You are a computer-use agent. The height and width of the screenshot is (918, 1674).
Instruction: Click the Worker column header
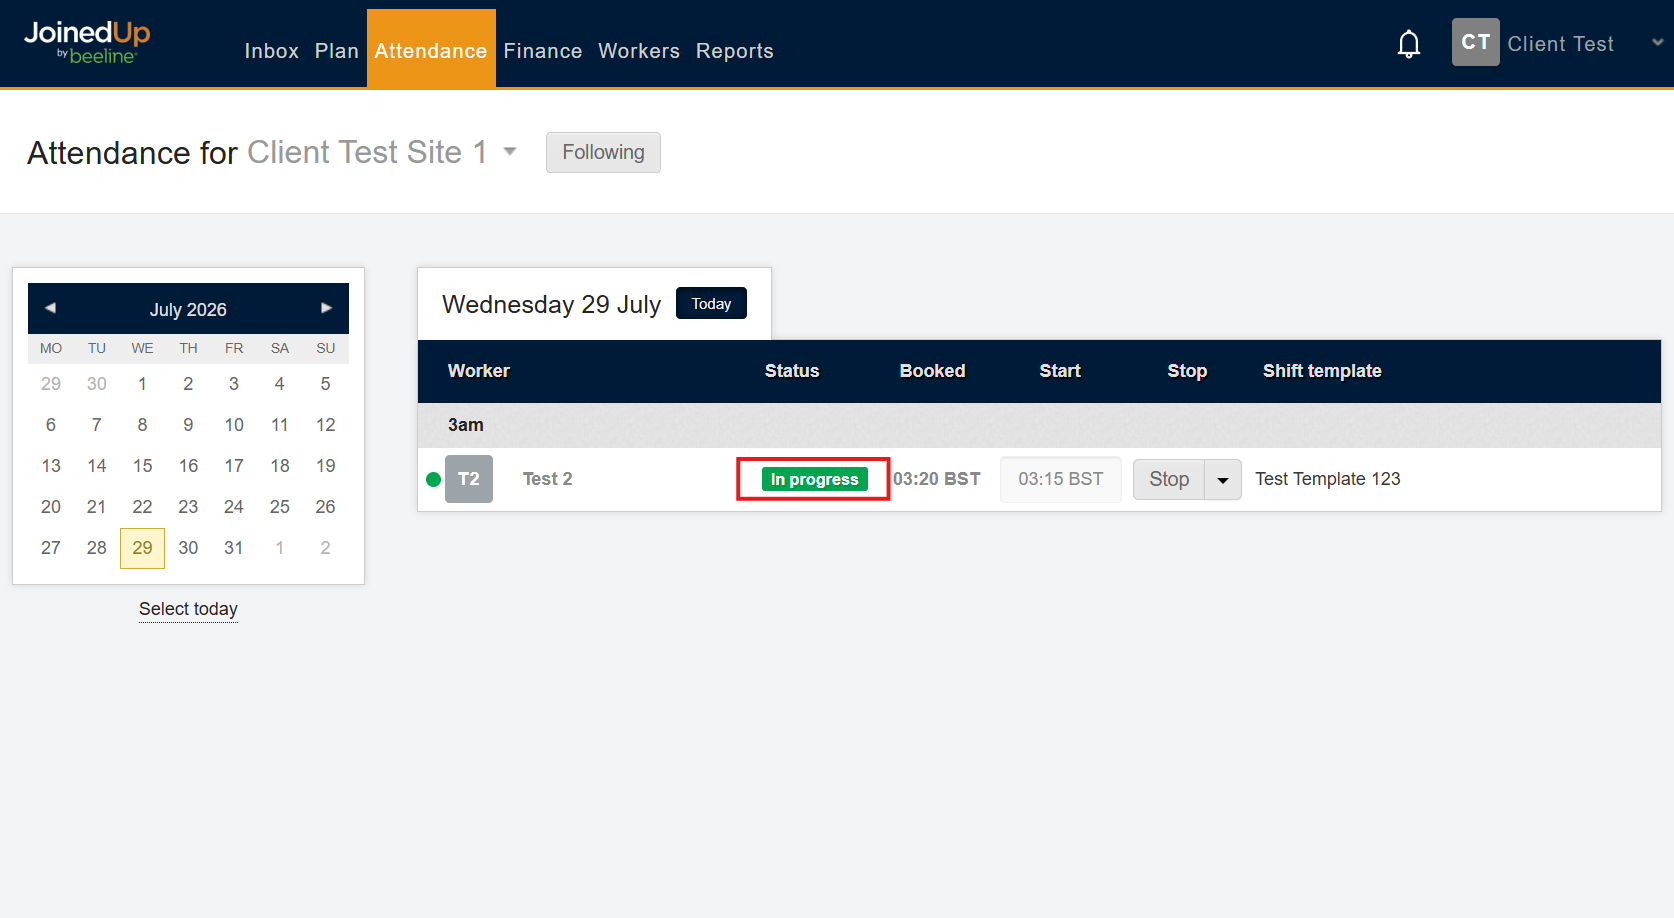coord(478,371)
